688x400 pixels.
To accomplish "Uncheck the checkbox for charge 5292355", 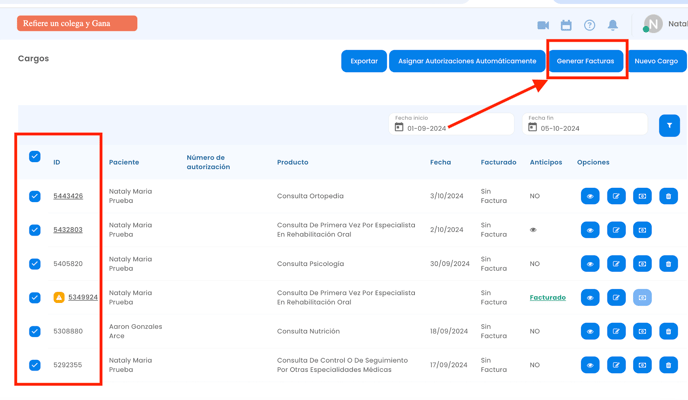I will pyautogui.click(x=35, y=365).
